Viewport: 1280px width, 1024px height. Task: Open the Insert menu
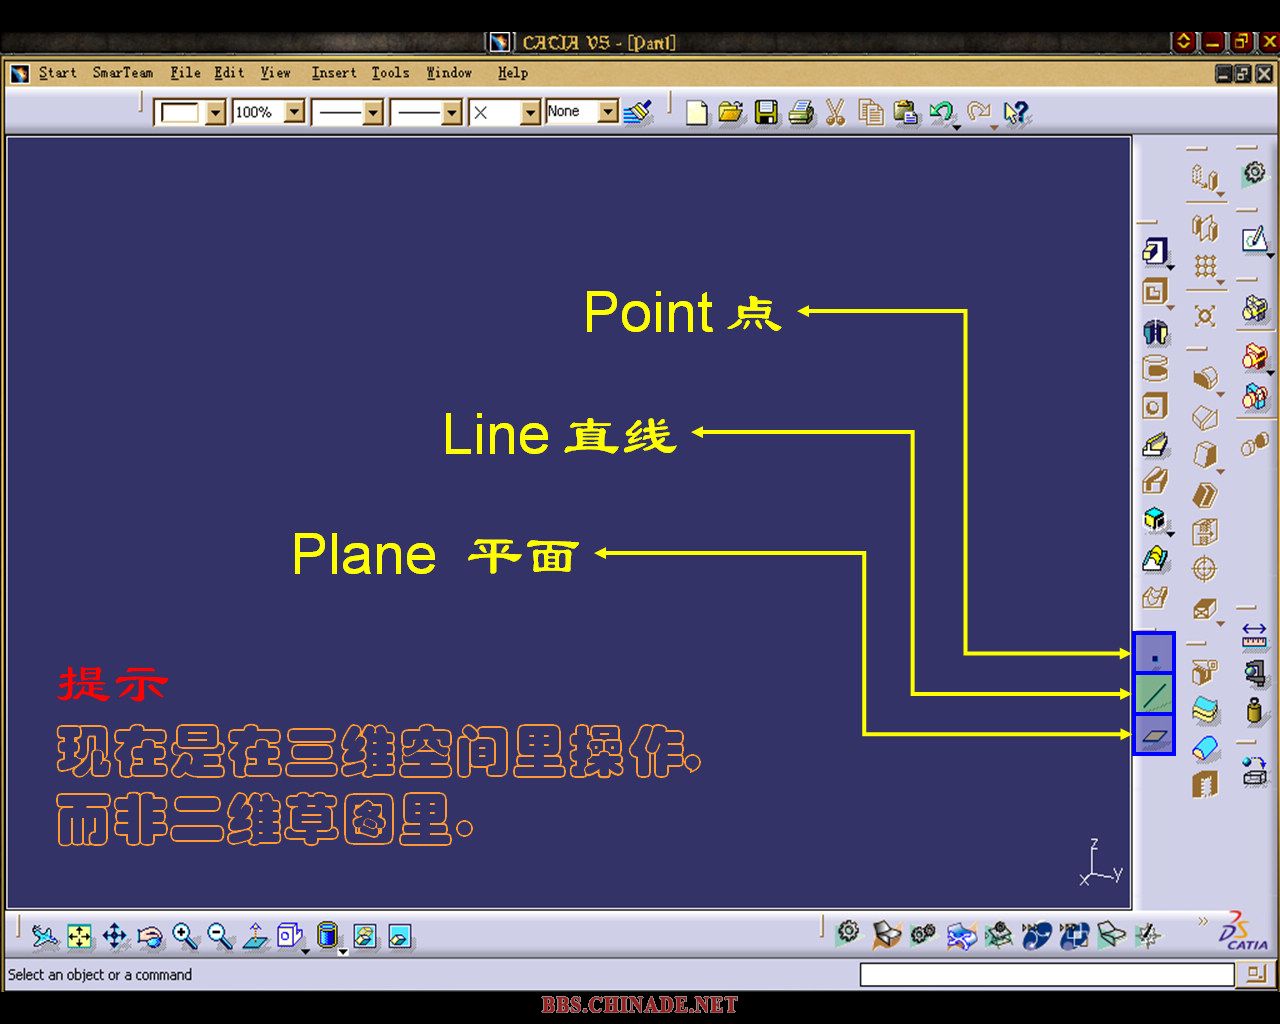333,73
